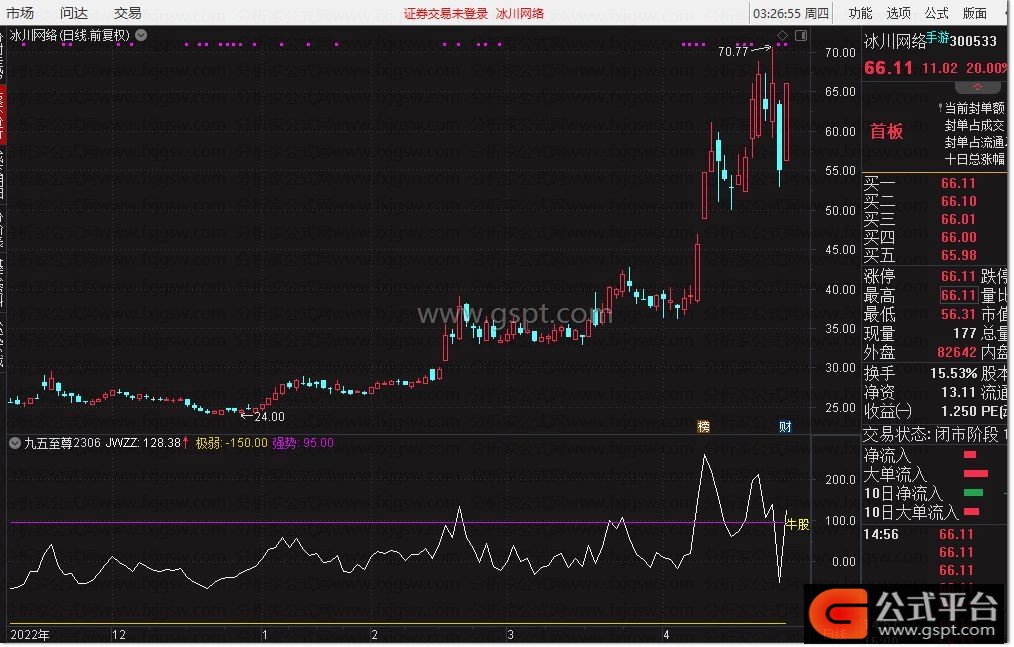Click the 首板 label

886,132
